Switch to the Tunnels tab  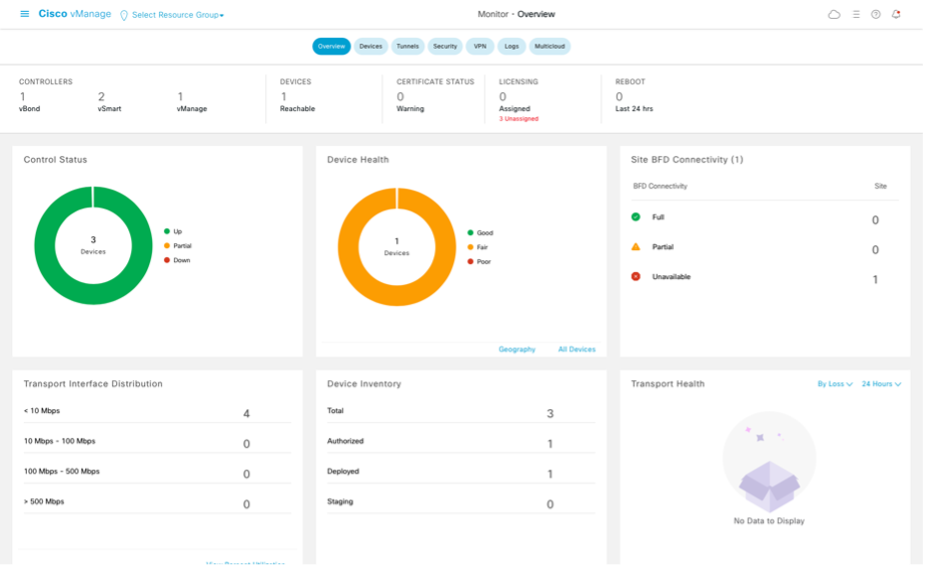click(407, 46)
